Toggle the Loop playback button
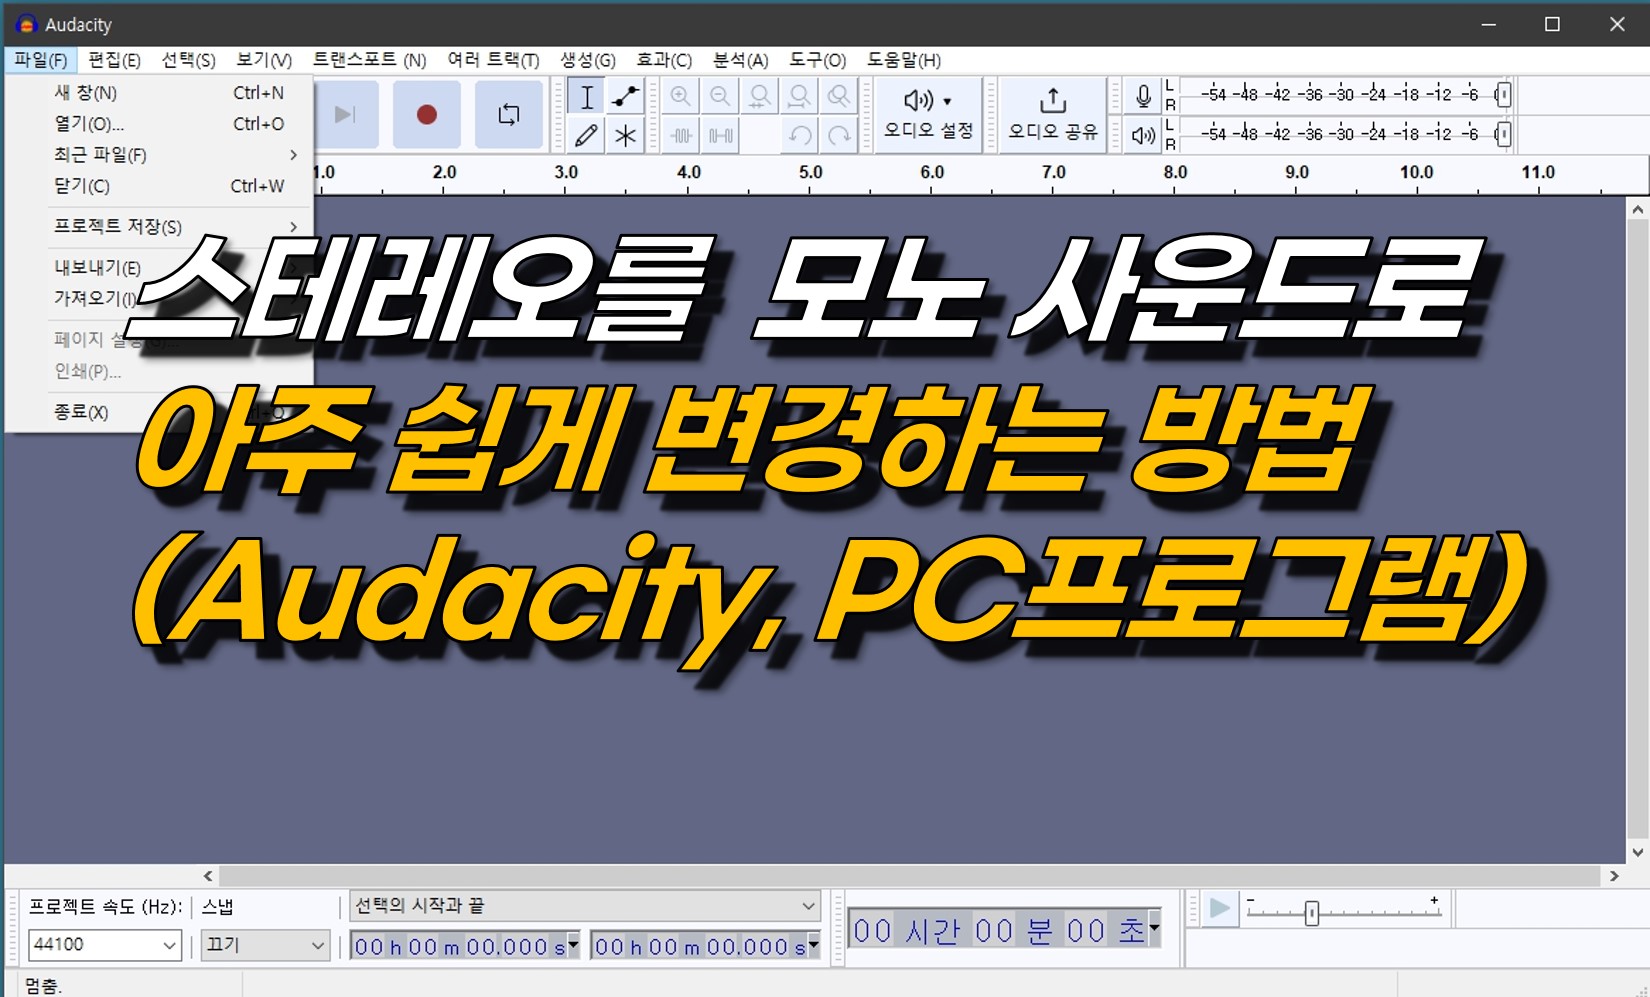Viewport: 1650px width, 997px height. (508, 114)
